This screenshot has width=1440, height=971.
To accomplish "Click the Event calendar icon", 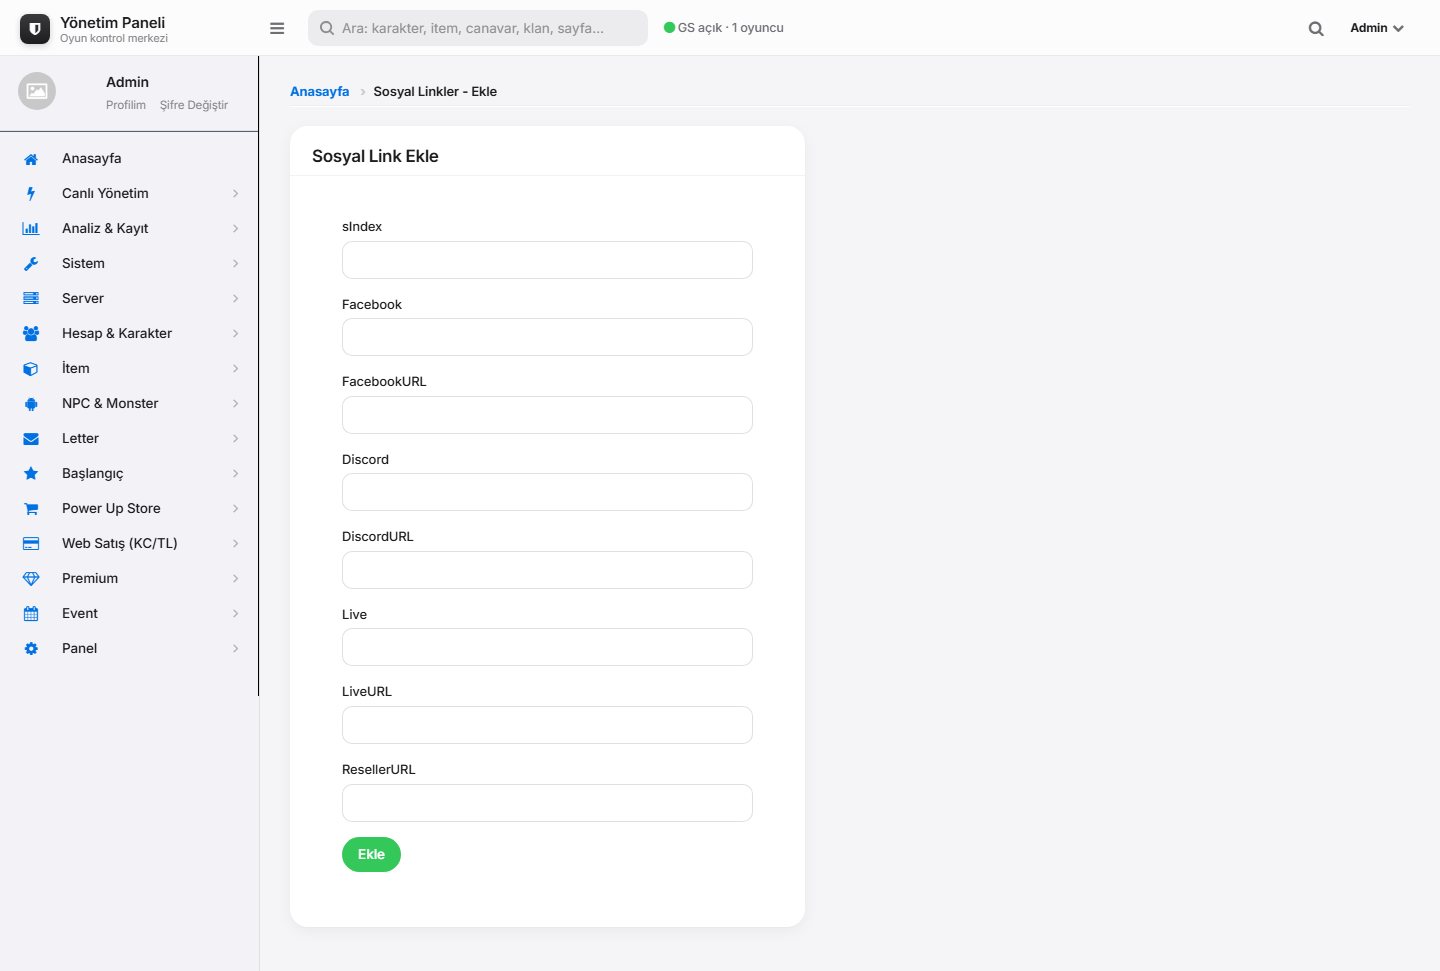I will (x=31, y=614).
